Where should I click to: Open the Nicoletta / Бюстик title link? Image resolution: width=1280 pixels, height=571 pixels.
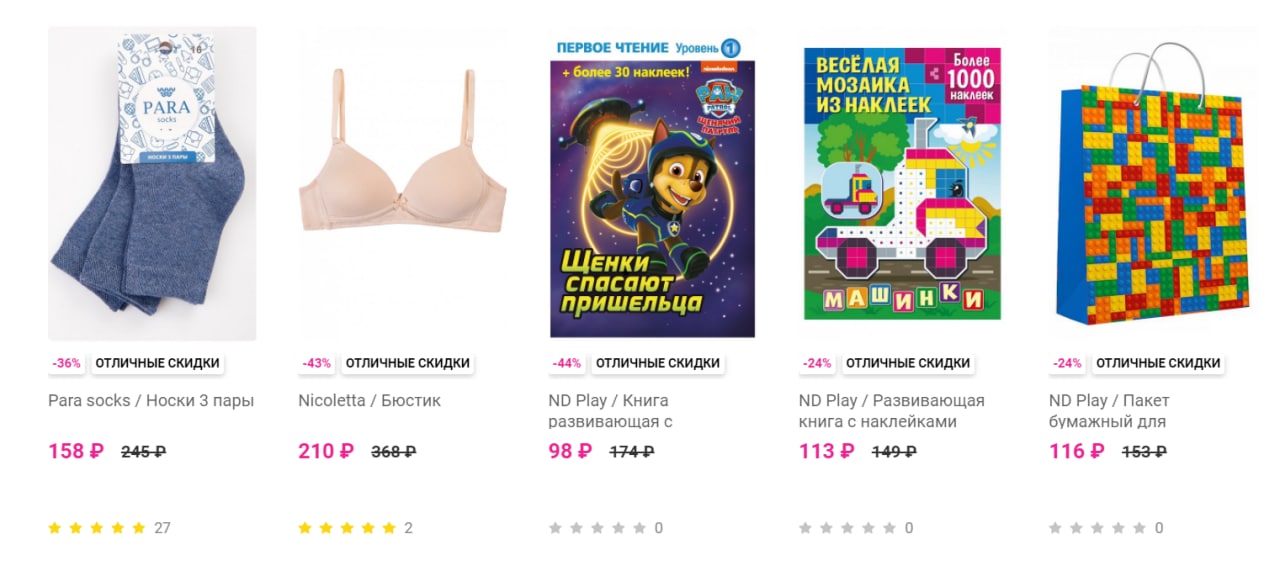(369, 400)
